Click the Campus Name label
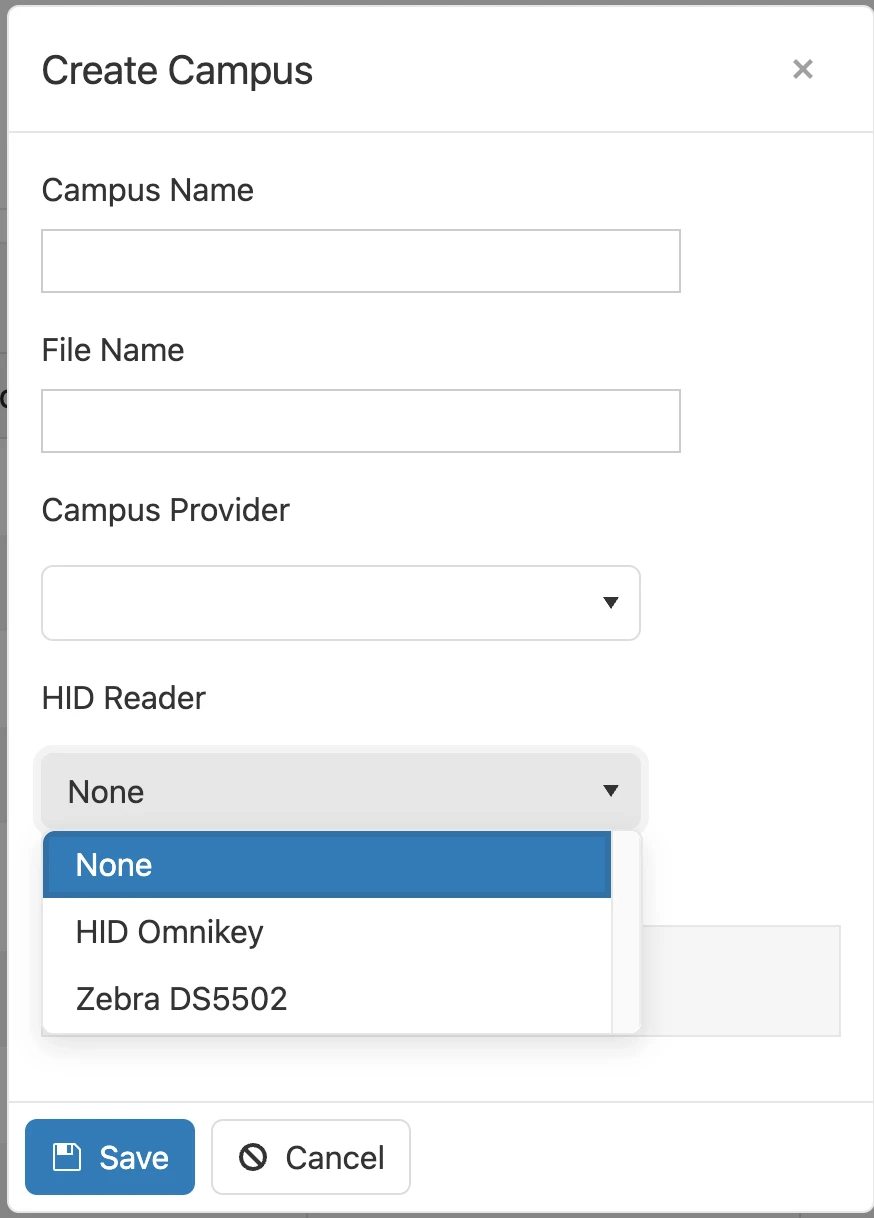 coord(147,190)
